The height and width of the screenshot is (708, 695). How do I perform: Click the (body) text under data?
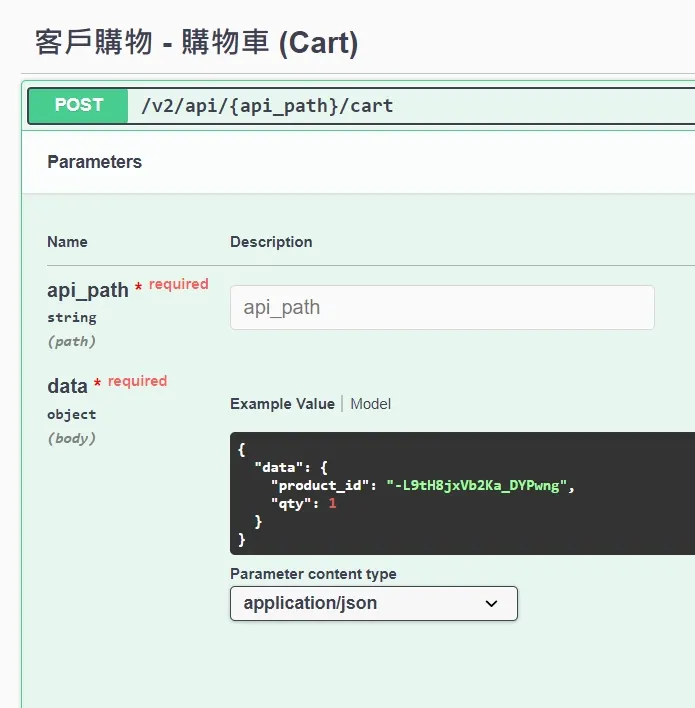[71, 438]
